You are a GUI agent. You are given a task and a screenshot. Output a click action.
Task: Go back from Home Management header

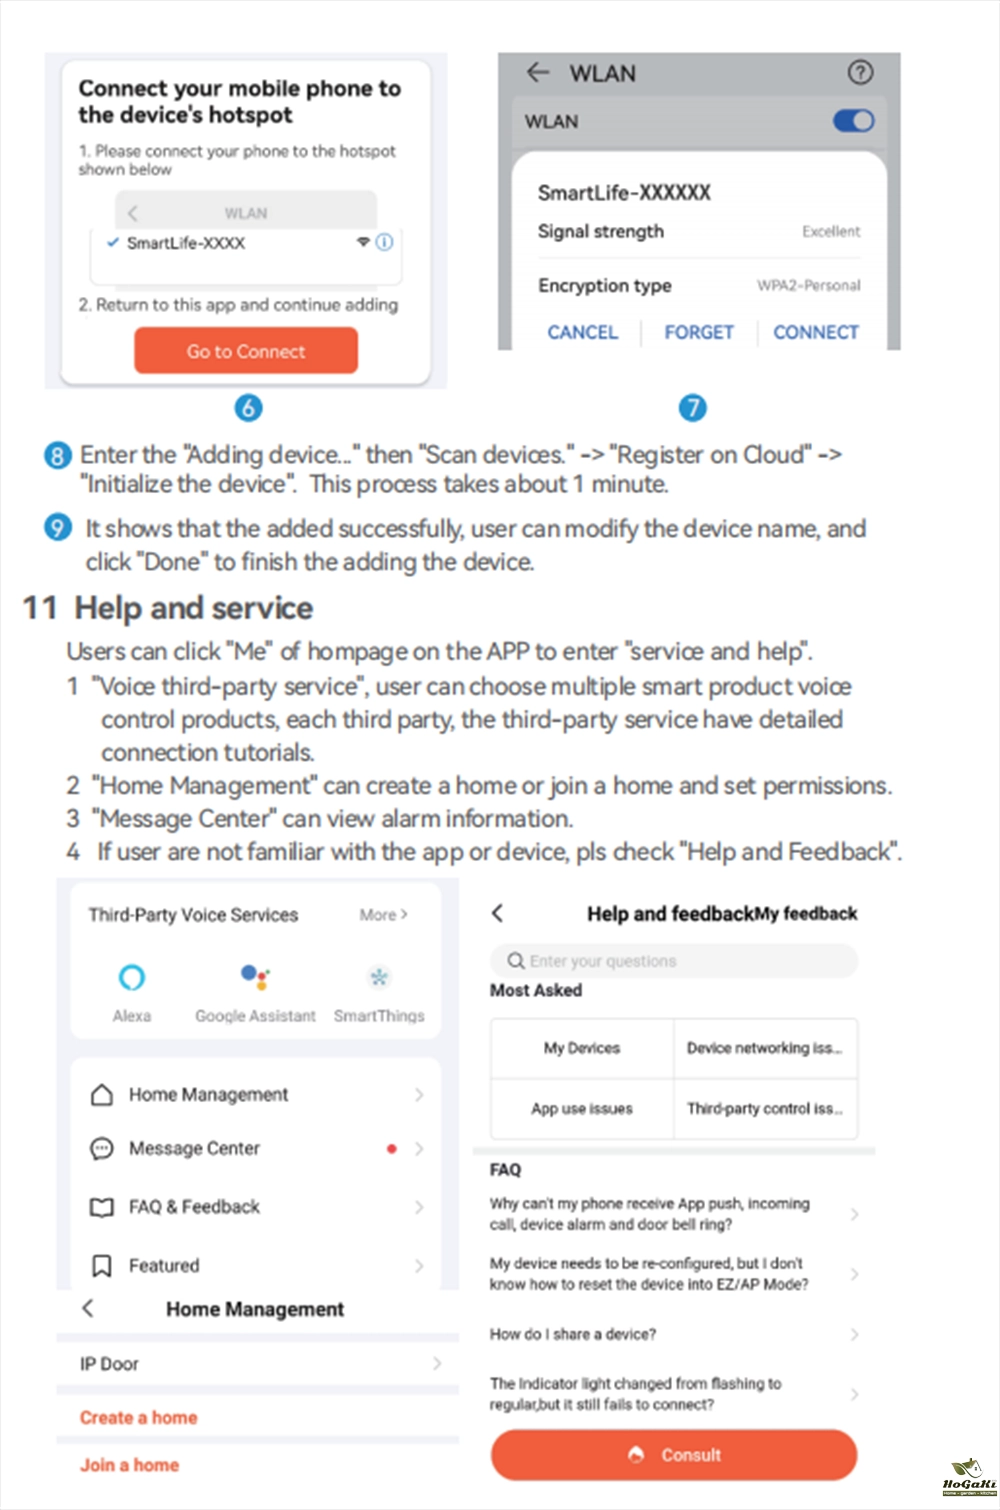(x=88, y=1308)
